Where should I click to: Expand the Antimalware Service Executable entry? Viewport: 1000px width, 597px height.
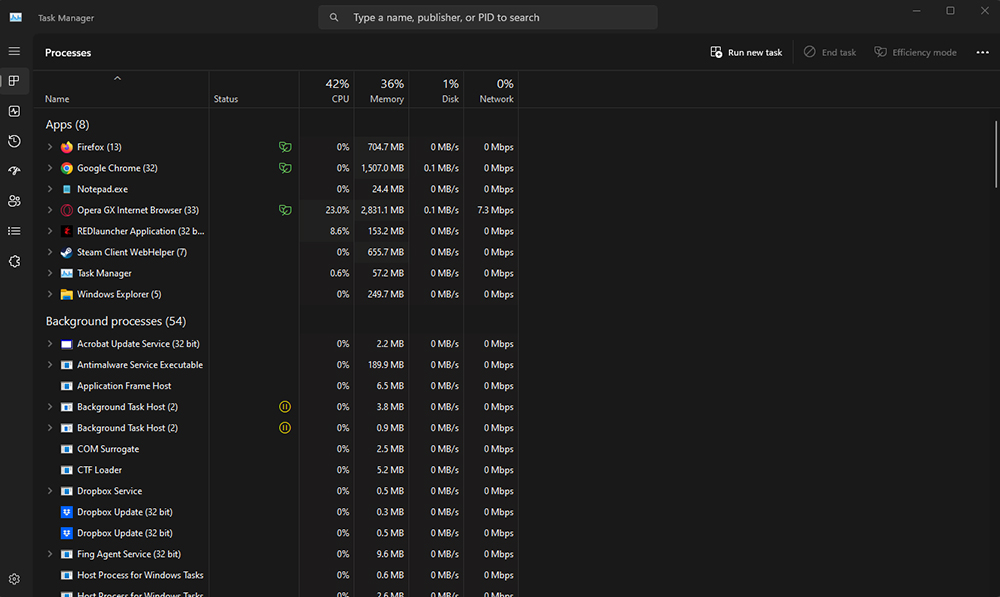point(50,365)
